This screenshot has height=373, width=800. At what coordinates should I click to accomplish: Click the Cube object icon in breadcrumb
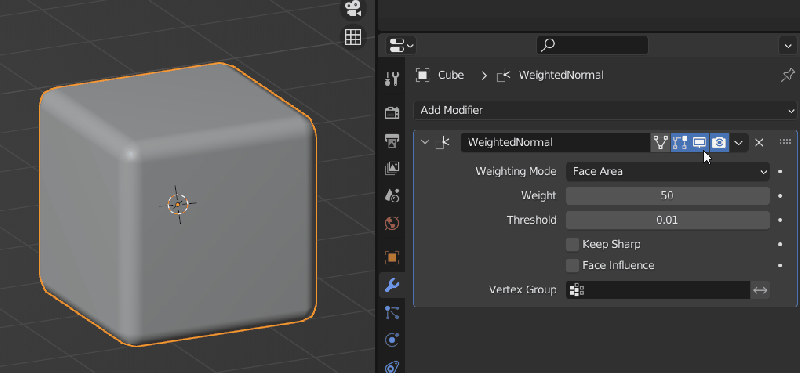(422, 76)
